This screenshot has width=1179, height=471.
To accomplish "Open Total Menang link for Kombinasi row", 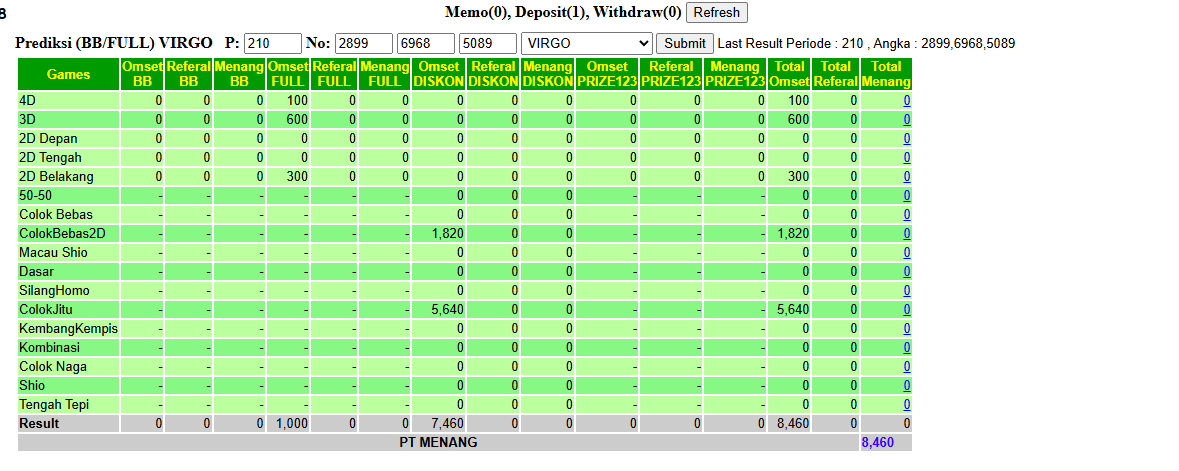I will [x=907, y=348].
